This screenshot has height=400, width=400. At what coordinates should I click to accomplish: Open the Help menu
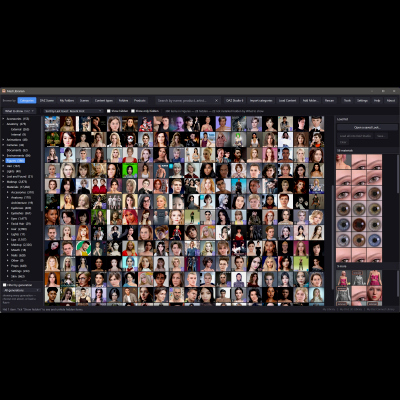pos(377,100)
